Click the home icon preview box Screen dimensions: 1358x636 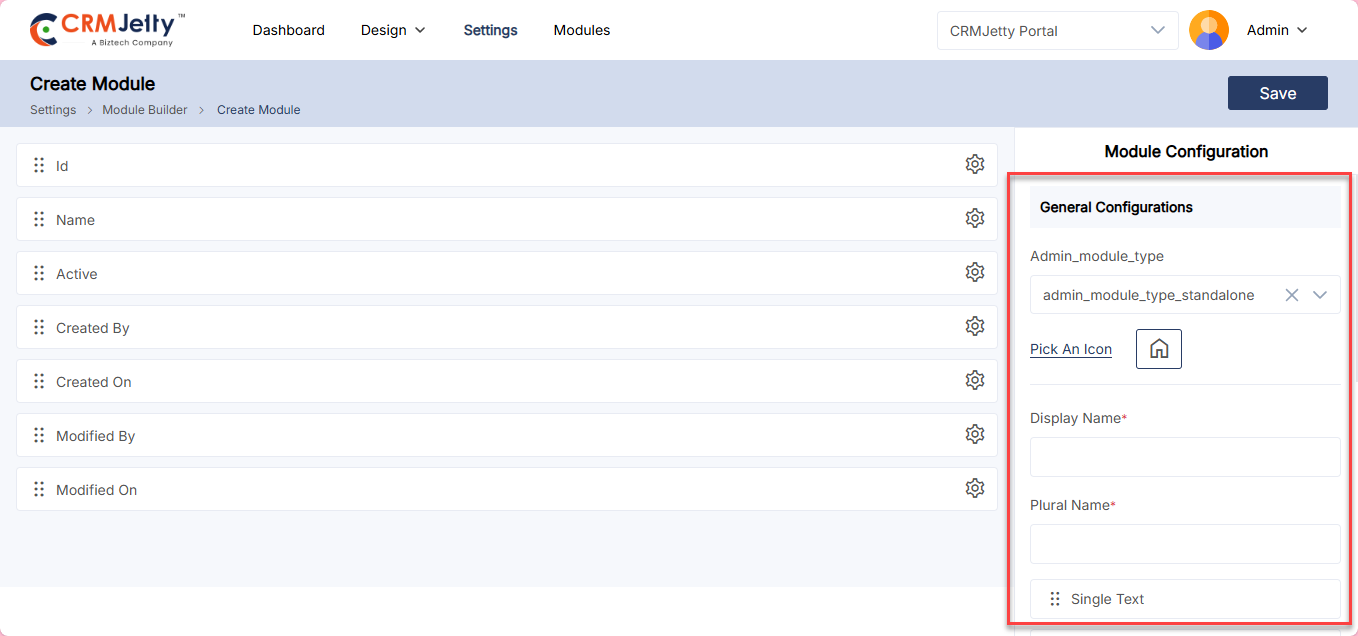click(1158, 349)
